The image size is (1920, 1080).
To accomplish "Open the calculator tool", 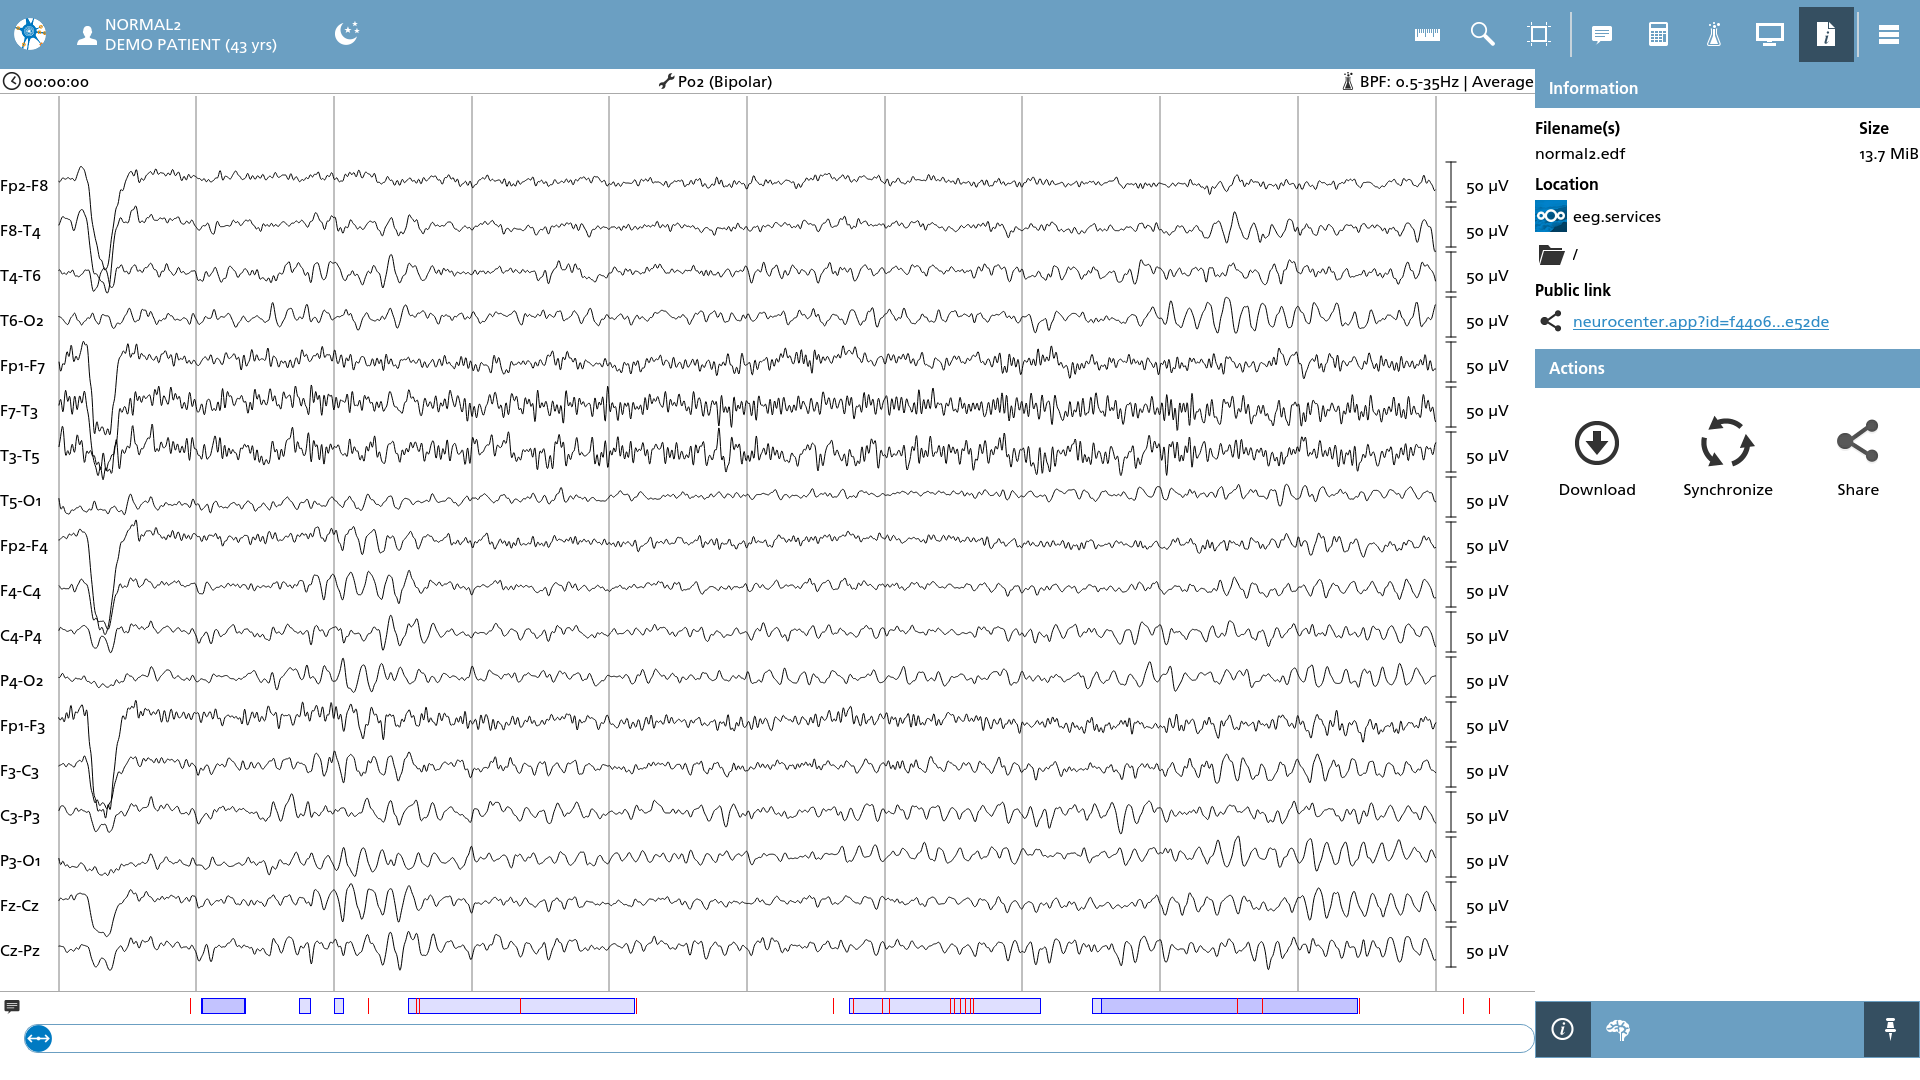I will tap(1658, 35).
